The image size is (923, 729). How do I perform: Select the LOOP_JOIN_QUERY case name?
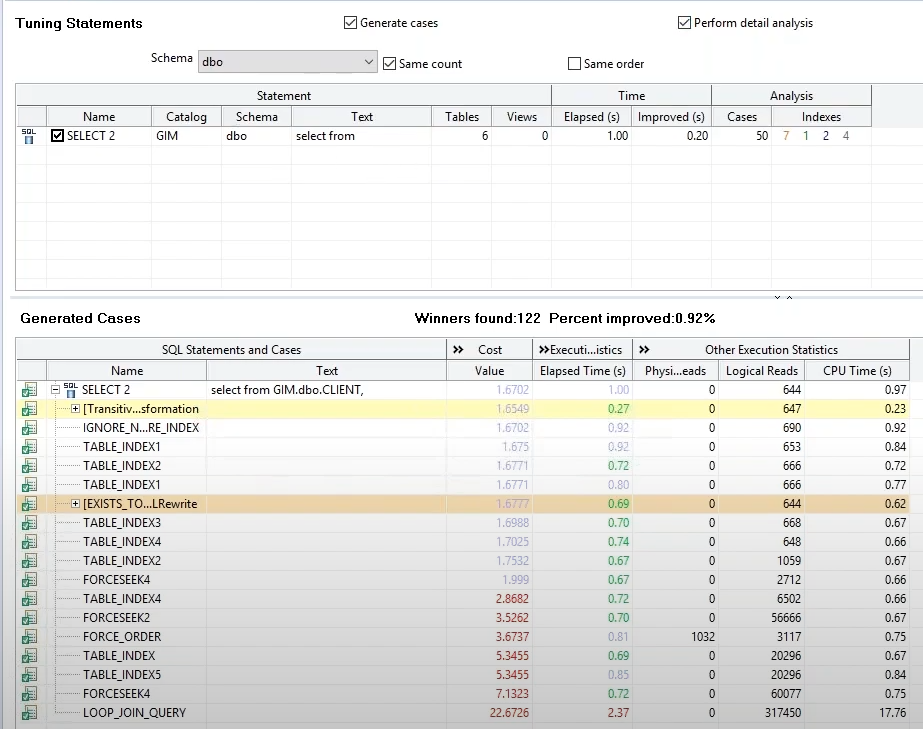[134, 713]
